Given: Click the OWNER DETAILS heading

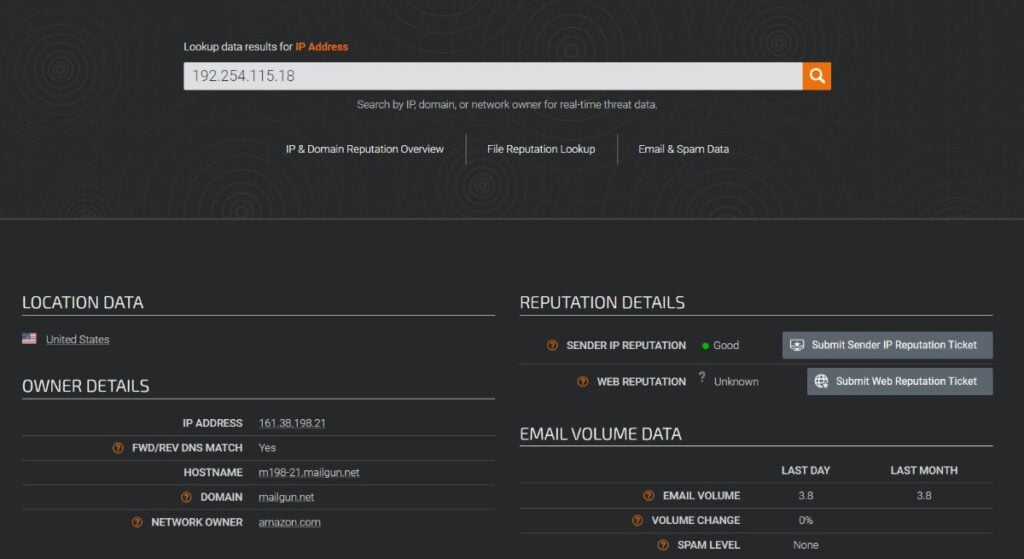Looking at the screenshot, I should pos(86,386).
